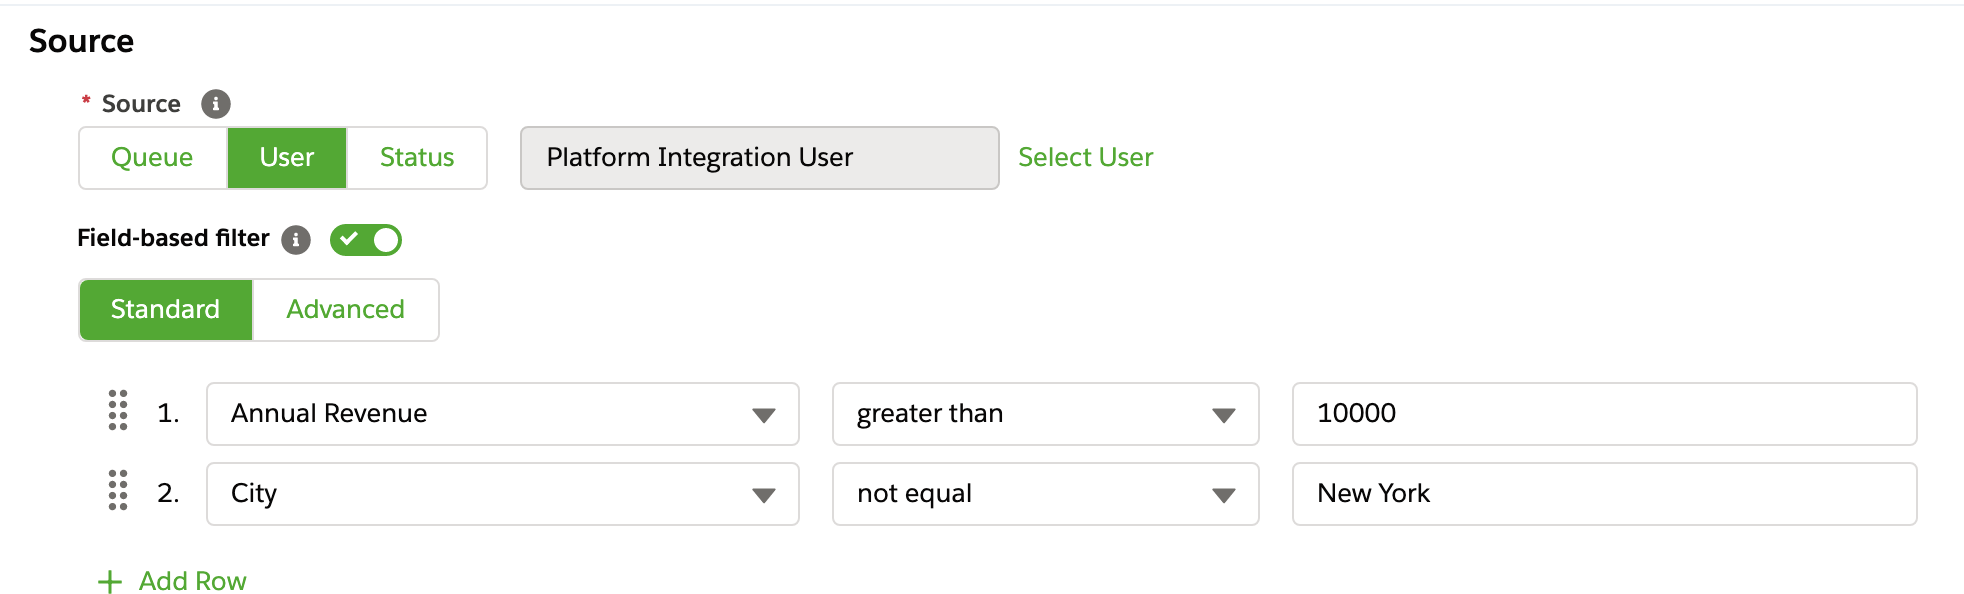The width and height of the screenshot is (1964, 594).
Task: Choose the User source option
Action: tap(287, 158)
